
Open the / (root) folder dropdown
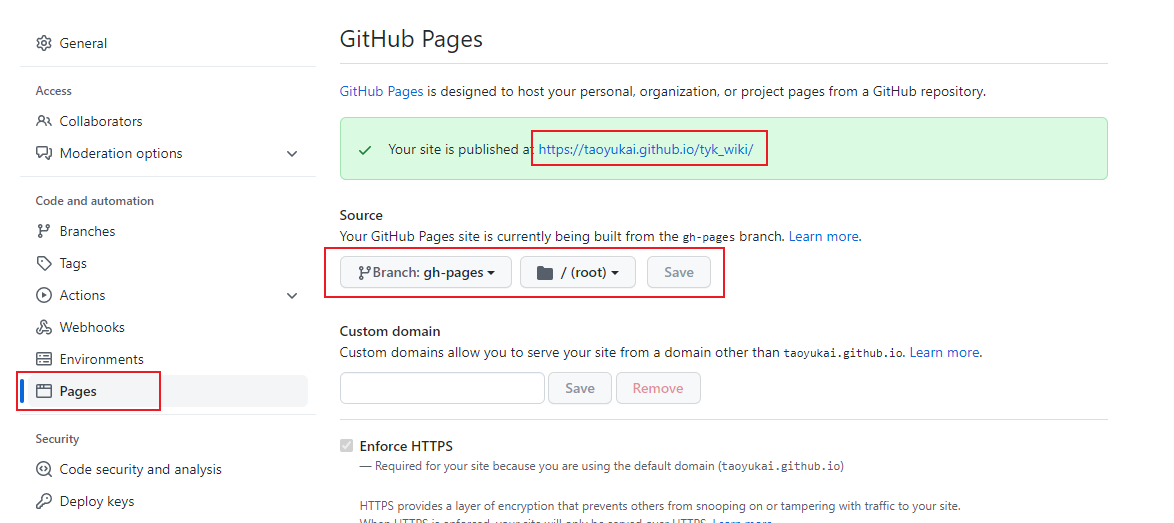pyautogui.click(x=578, y=272)
